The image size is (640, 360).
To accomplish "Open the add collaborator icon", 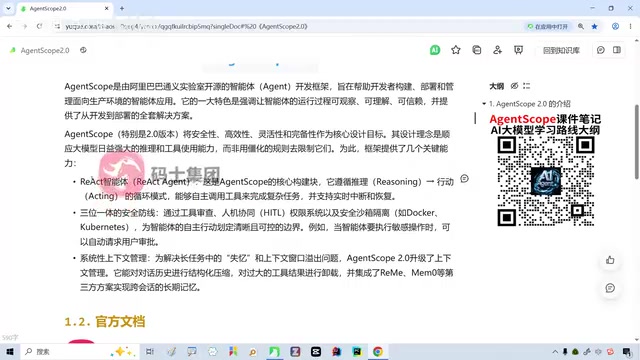I will [497, 50].
